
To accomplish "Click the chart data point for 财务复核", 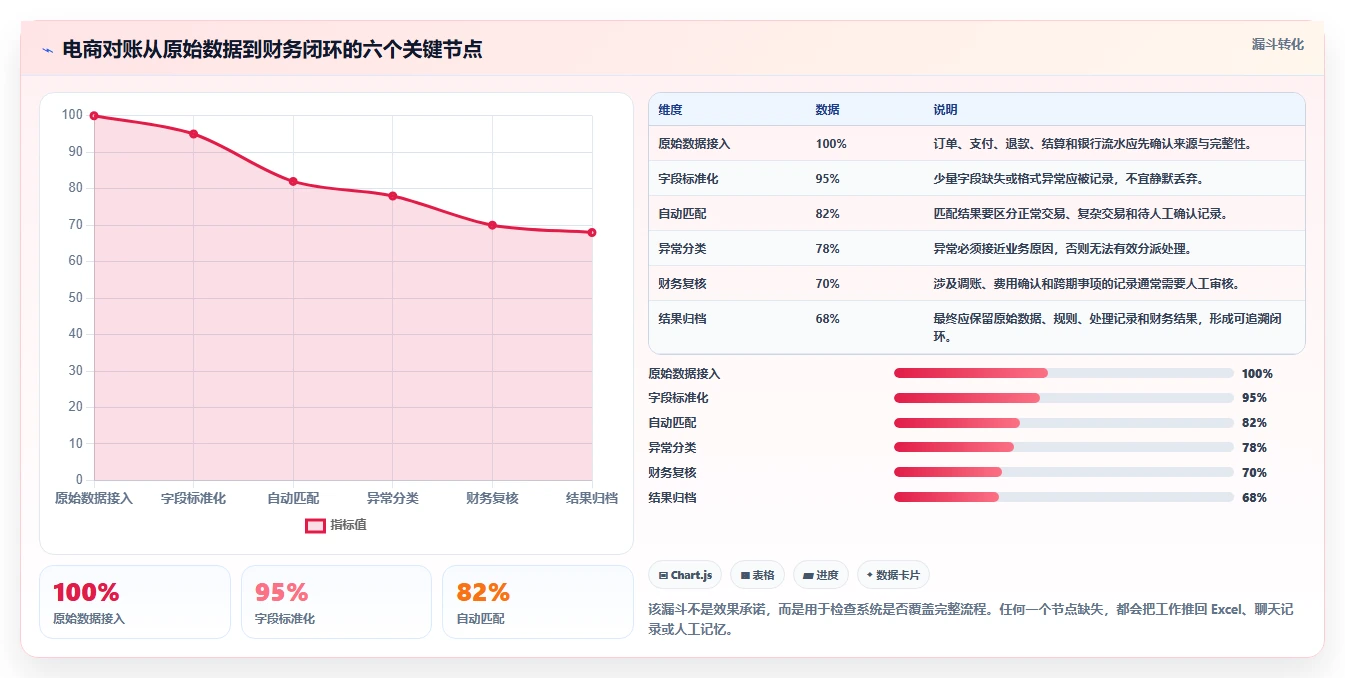I will click(x=492, y=225).
